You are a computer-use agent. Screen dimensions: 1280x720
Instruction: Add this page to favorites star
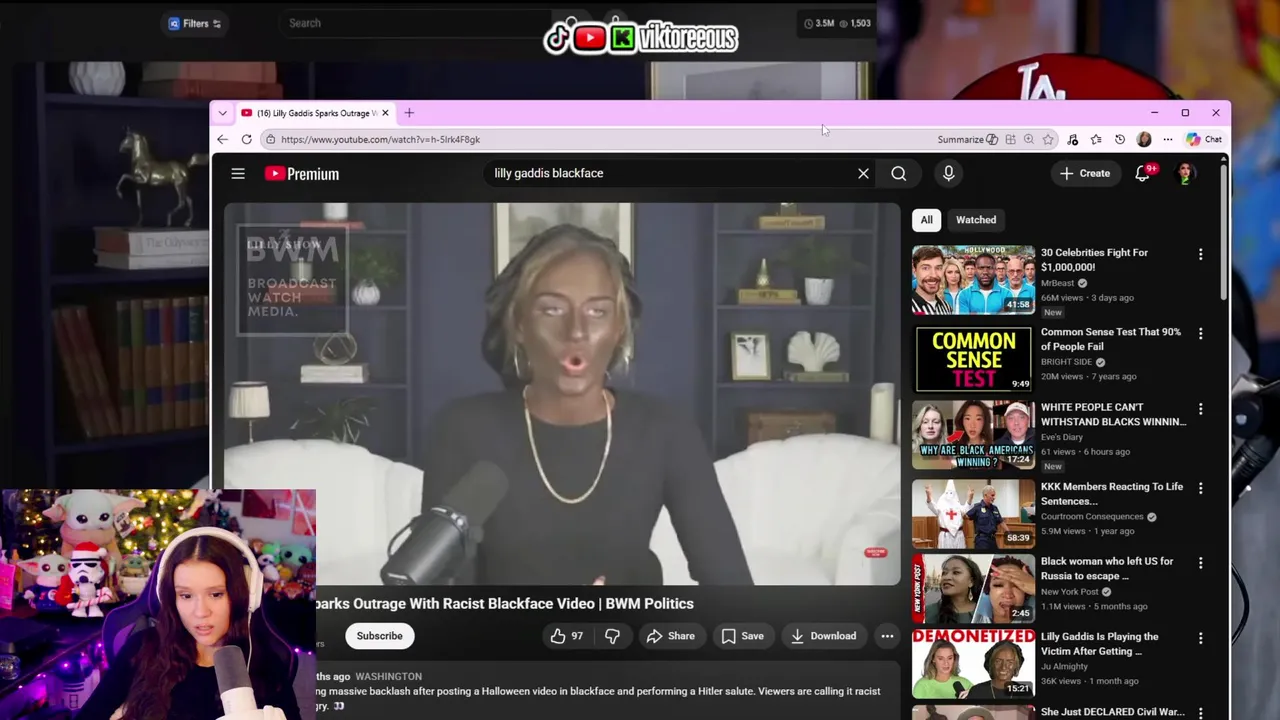click(x=1048, y=140)
